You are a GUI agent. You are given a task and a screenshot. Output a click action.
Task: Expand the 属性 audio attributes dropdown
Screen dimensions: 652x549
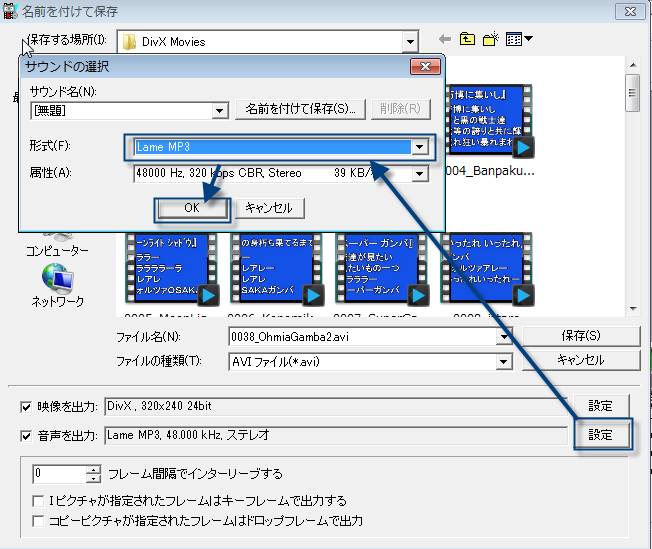(x=421, y=174)
